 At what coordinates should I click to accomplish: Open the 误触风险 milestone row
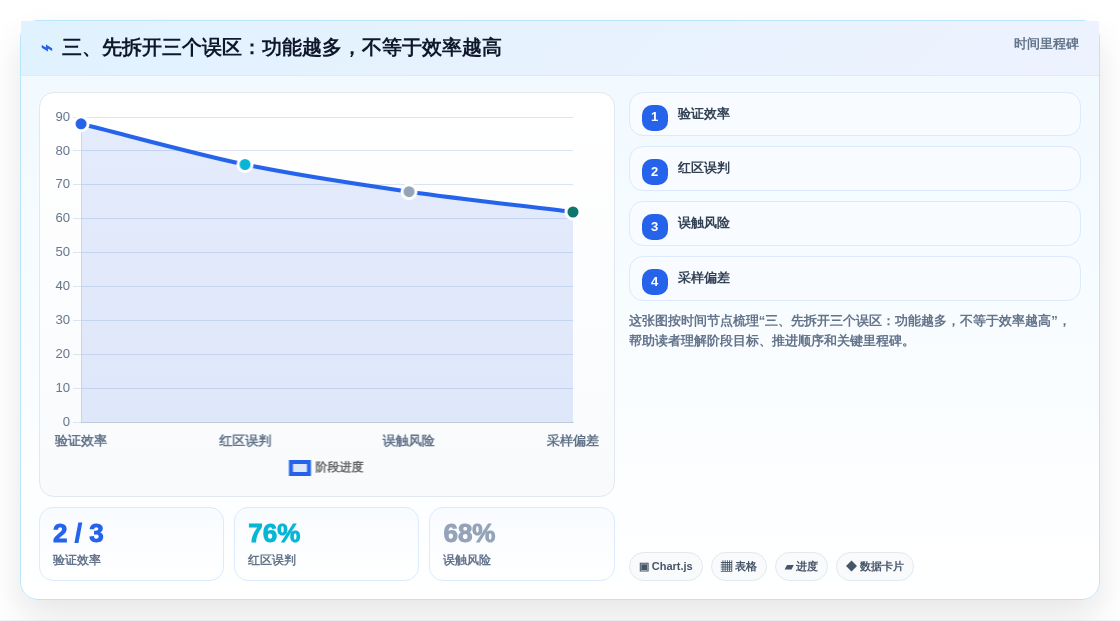click(x=854, y=224)
